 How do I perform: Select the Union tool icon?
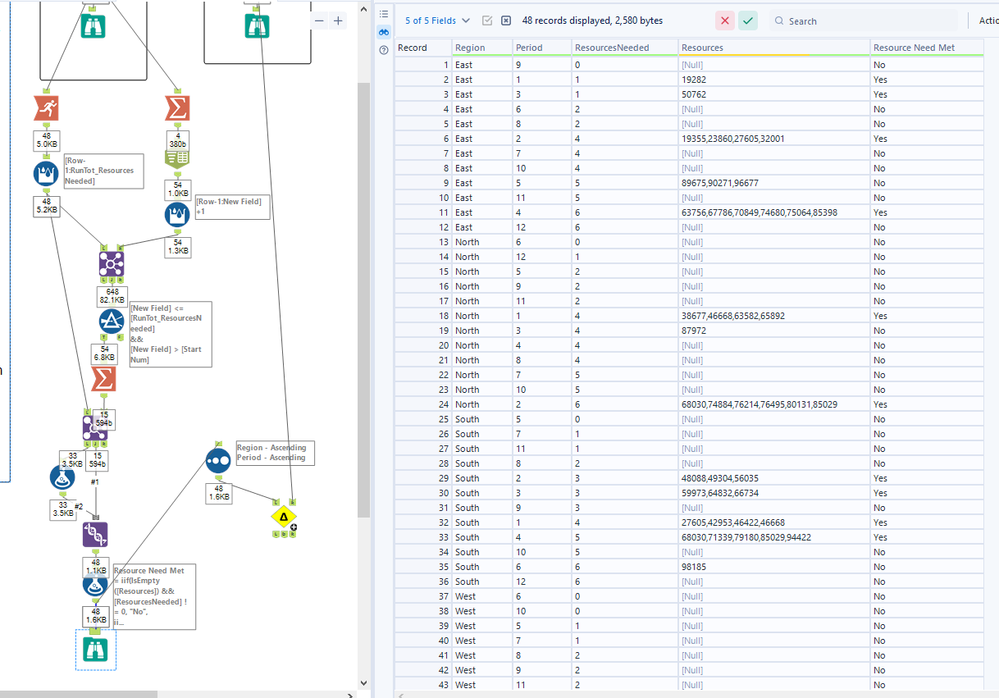pyautogui.click(x=95, y=535)
